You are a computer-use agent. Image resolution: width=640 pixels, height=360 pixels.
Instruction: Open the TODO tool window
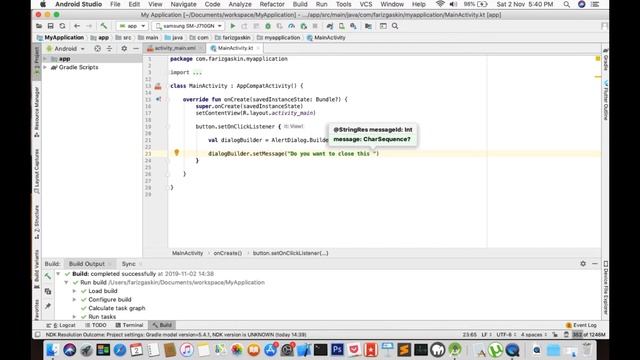pos(96,325)
